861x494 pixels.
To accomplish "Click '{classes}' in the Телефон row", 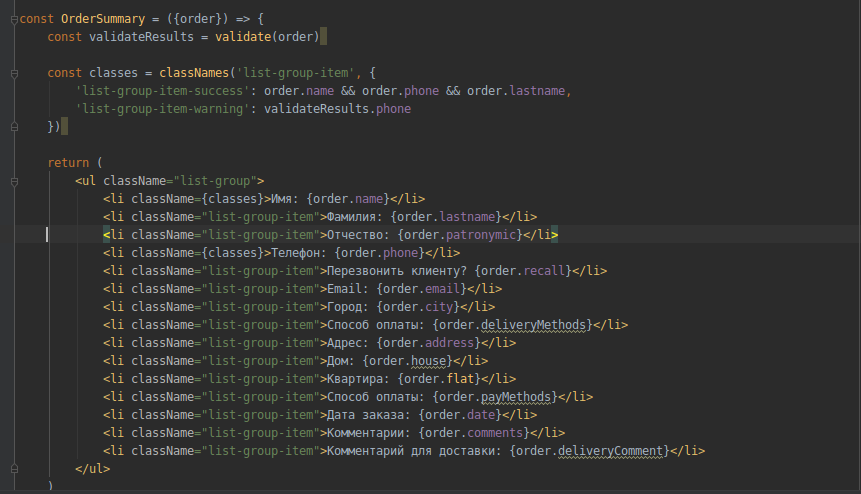I will (232, 253).
